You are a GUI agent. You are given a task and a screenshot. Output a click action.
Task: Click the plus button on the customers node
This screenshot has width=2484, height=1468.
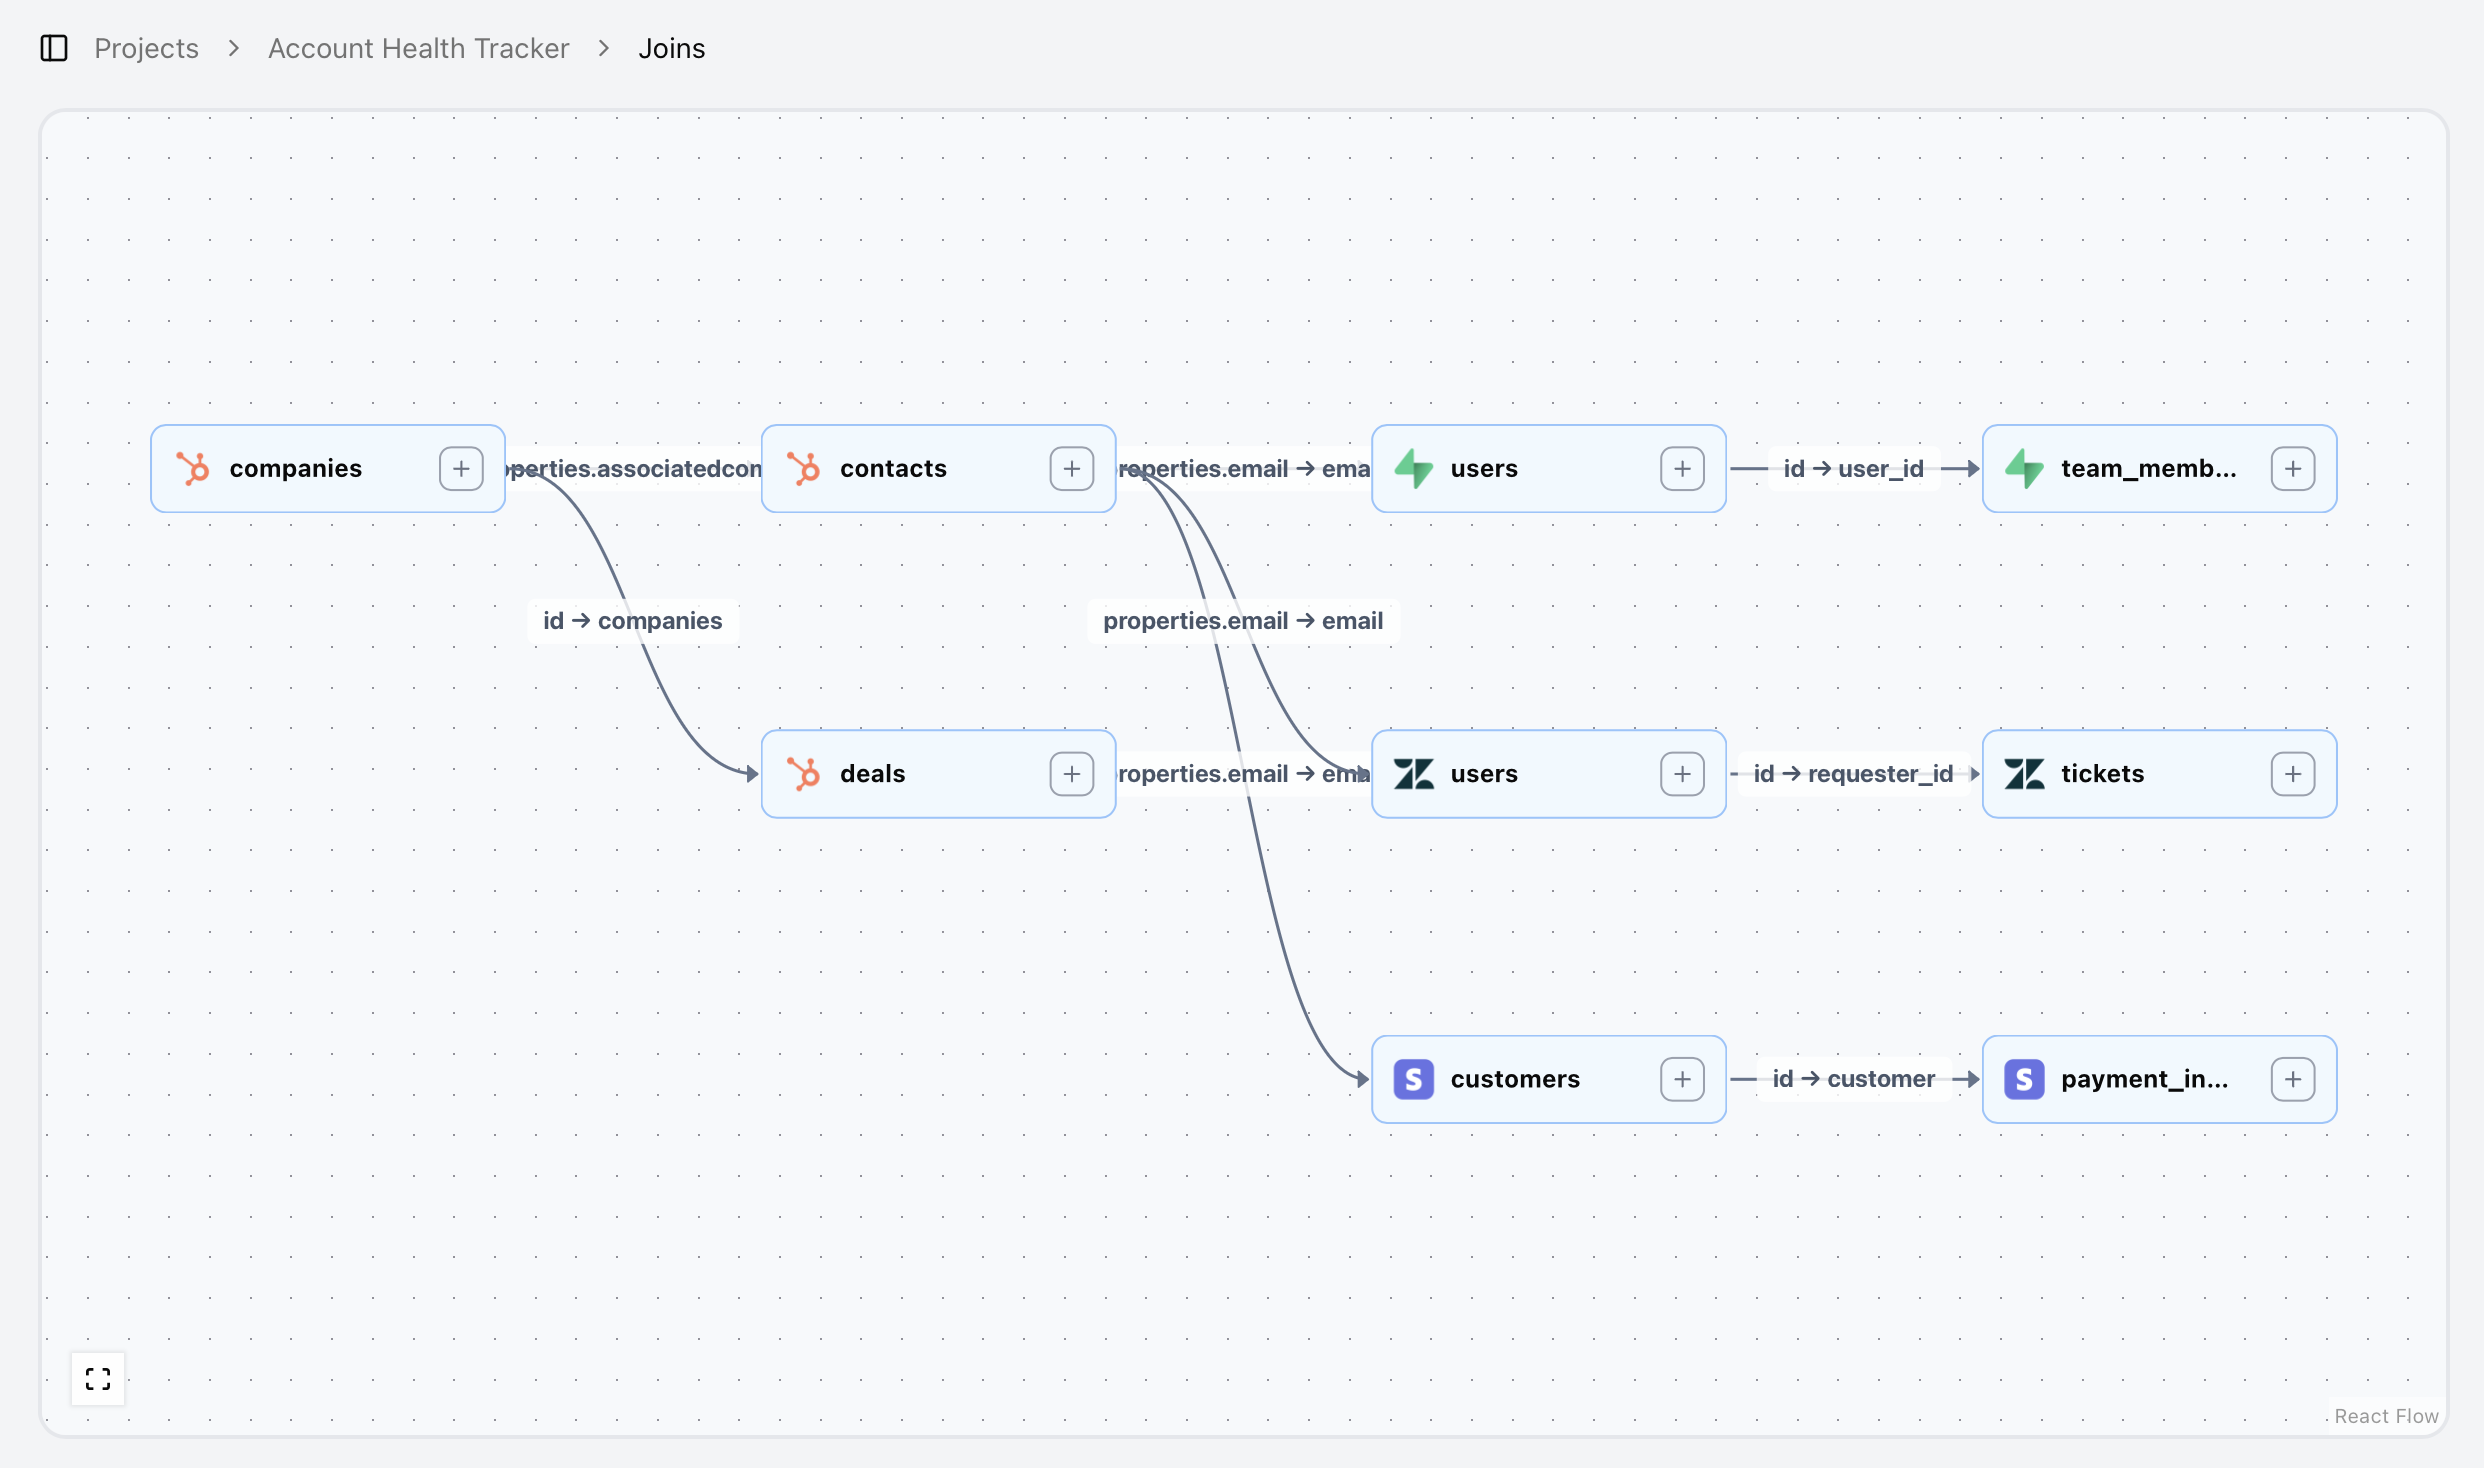[x=1682, y=1079]
